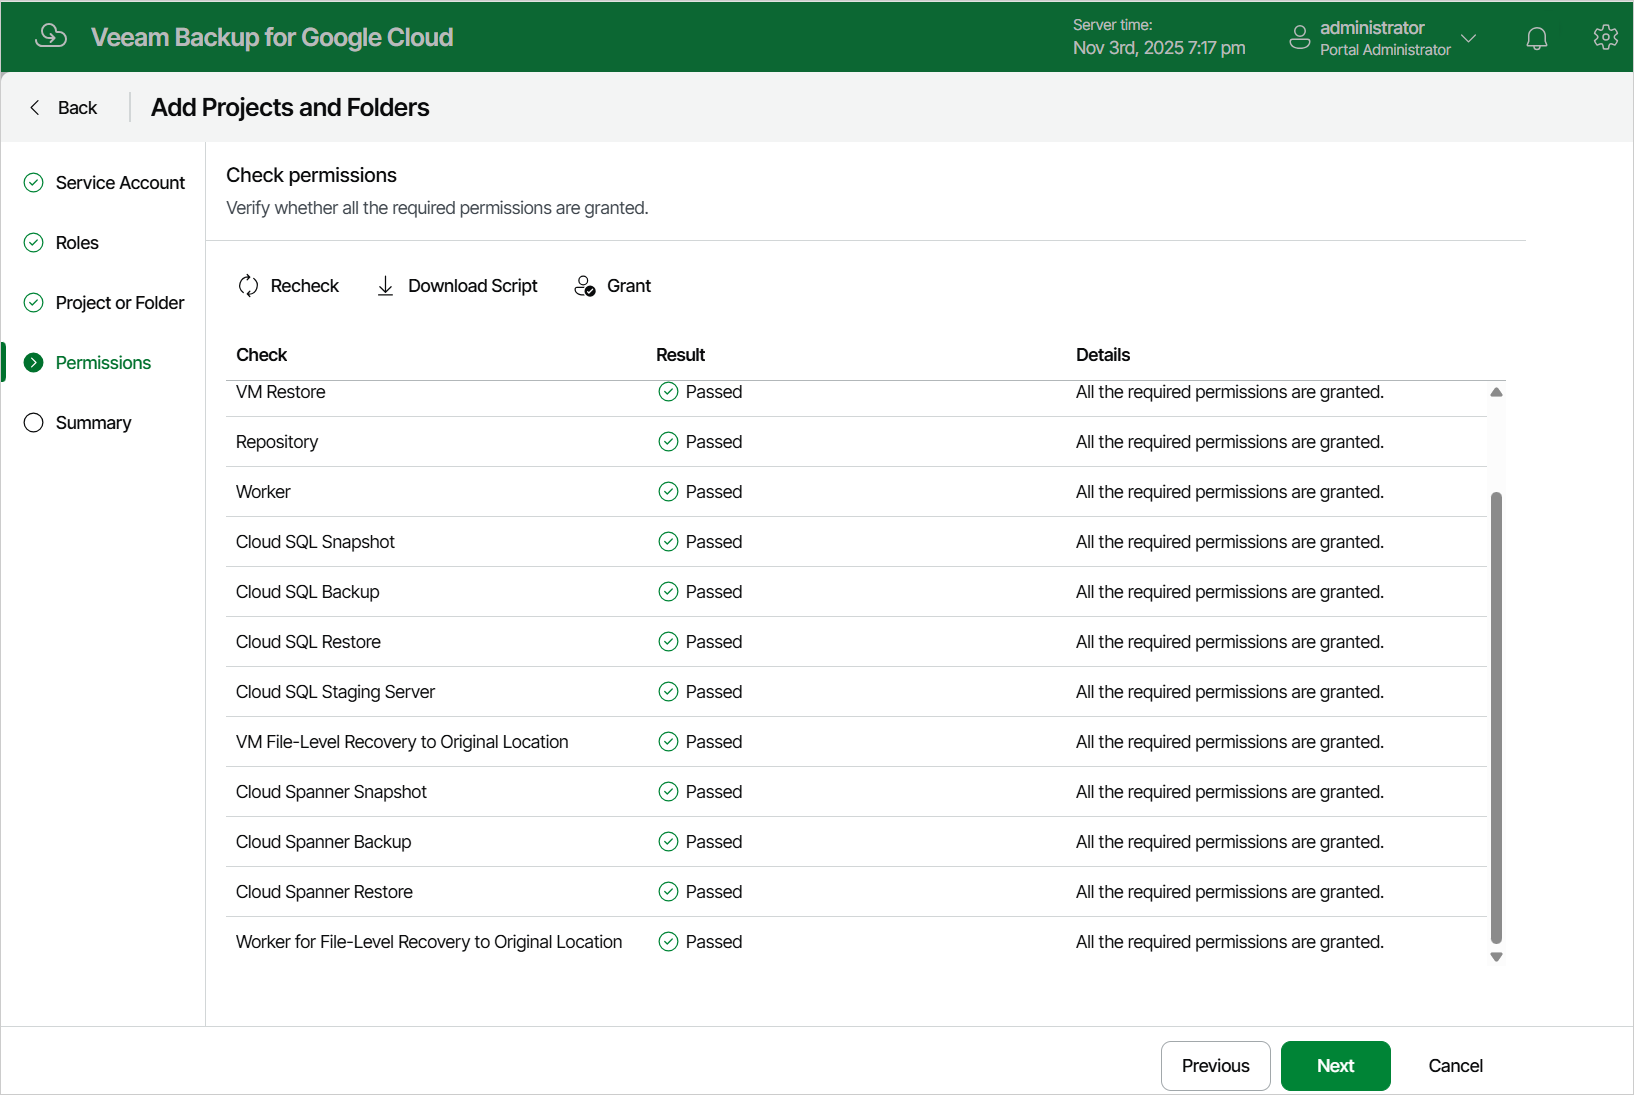Click the Summary step circle icon
Screen dimensions: 1634x1095
pos(34,422)
